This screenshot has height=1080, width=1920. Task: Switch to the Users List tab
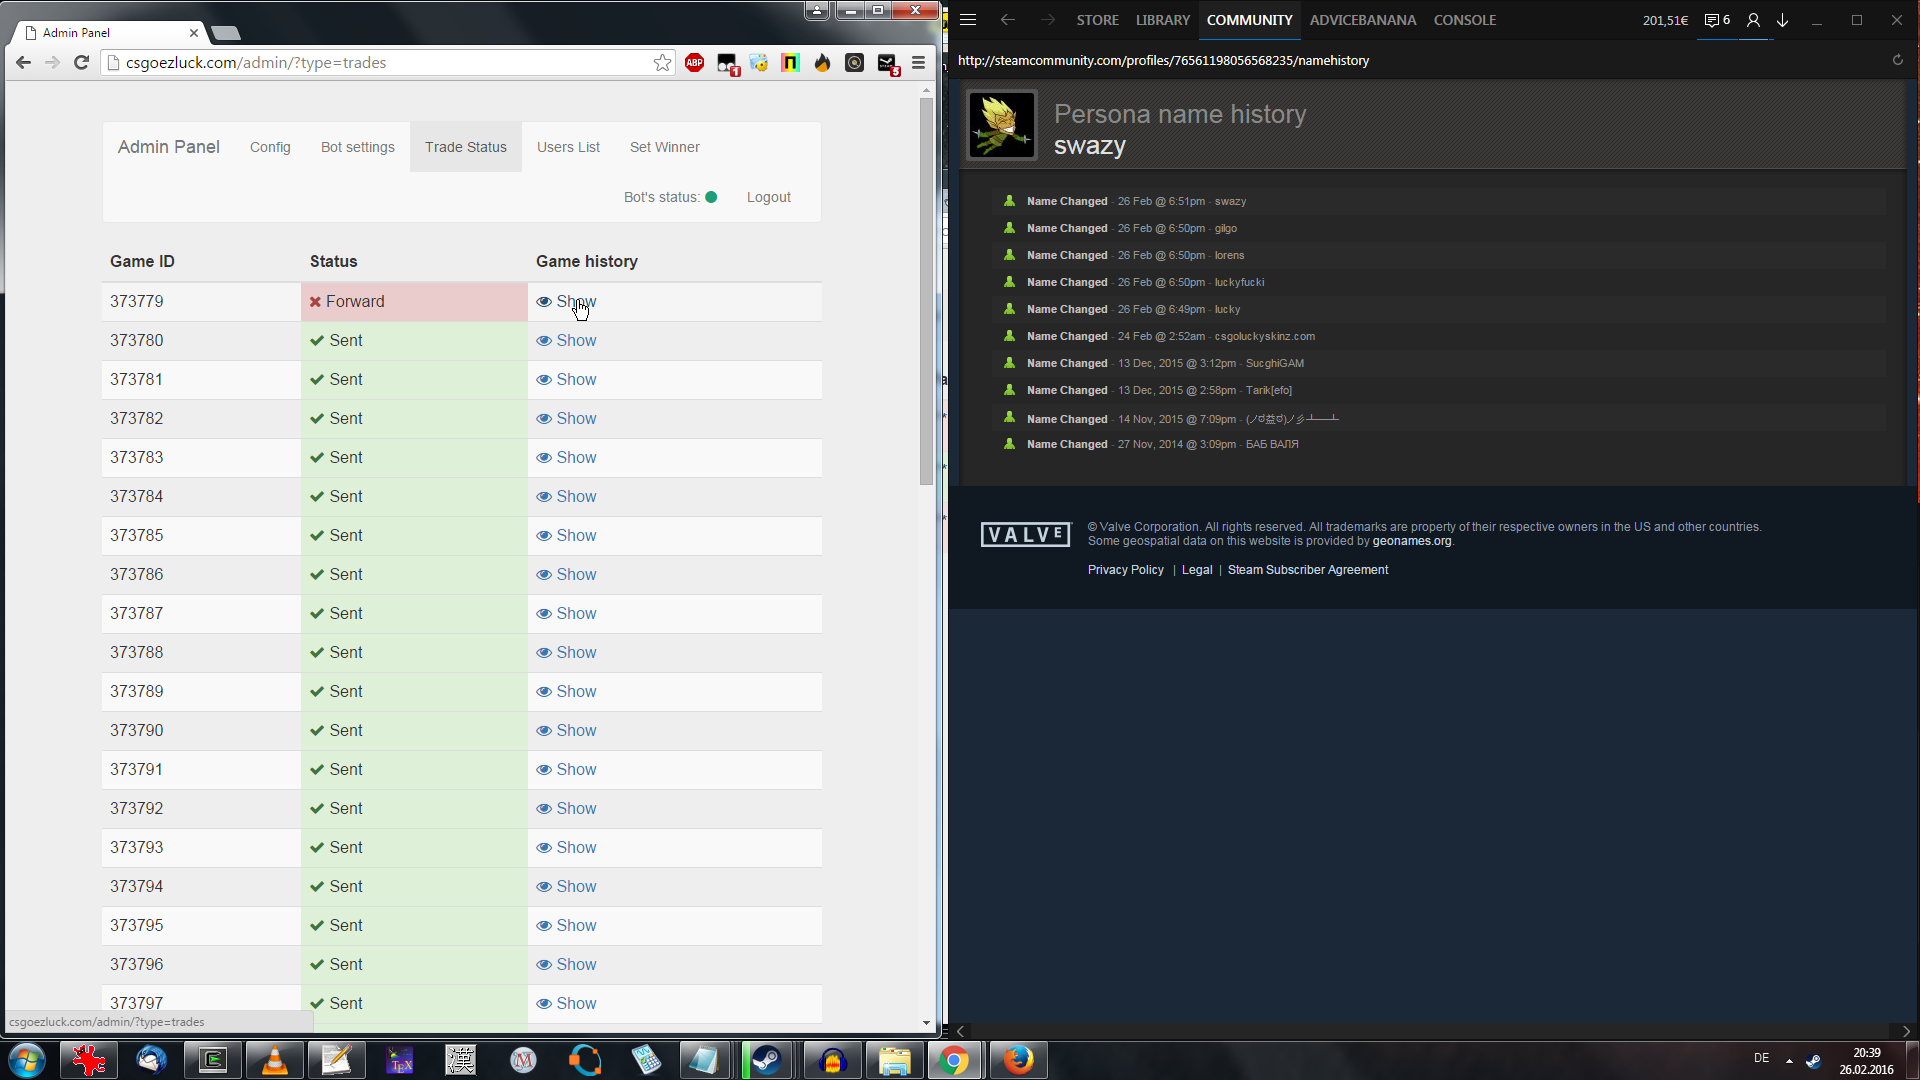[x=568, y=147]
